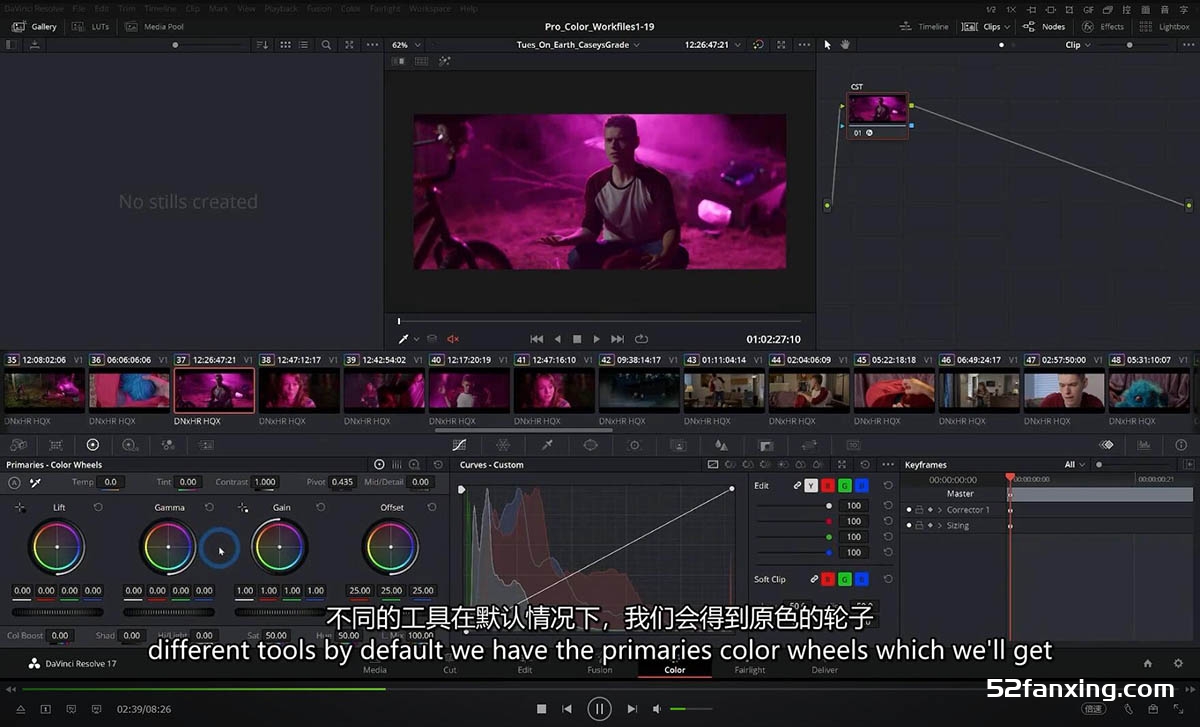Expand the Sizing keyframe track
This screenshot has height=727, width=1200.
pyautogui.click(x=940, y=526)
